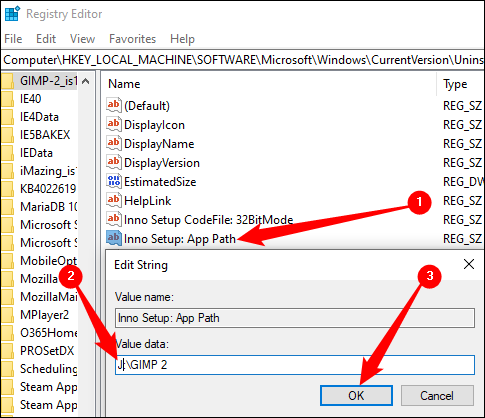Open the File menu
The image size is (485, 418).
click(x=13, y=39)
